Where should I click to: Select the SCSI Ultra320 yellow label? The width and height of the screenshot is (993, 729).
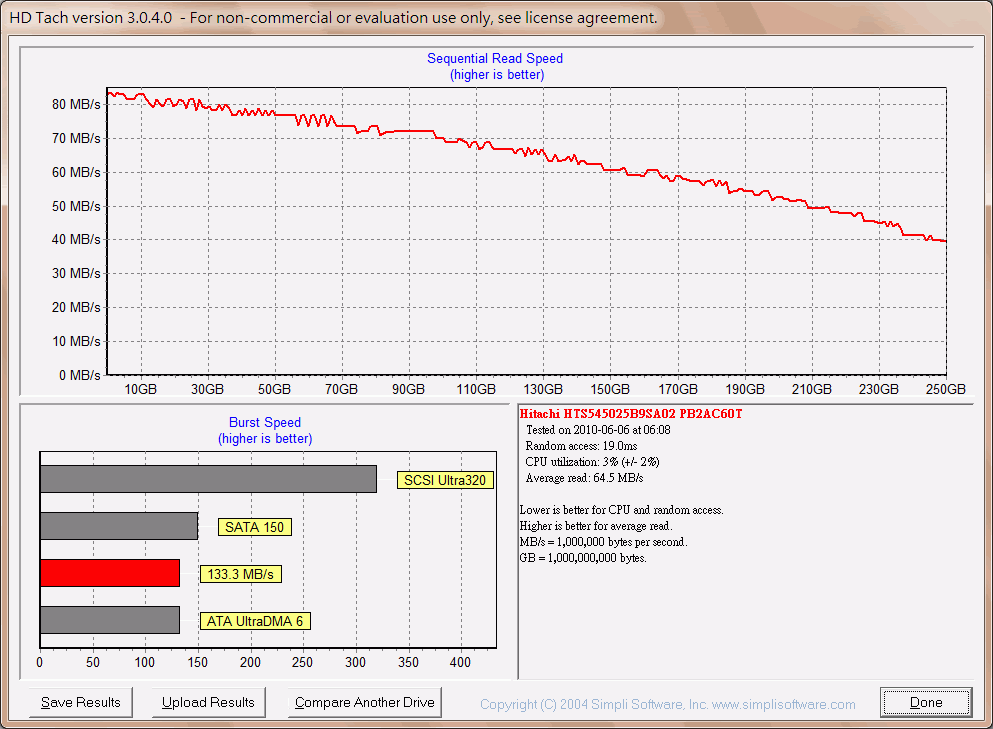point(445,480)
